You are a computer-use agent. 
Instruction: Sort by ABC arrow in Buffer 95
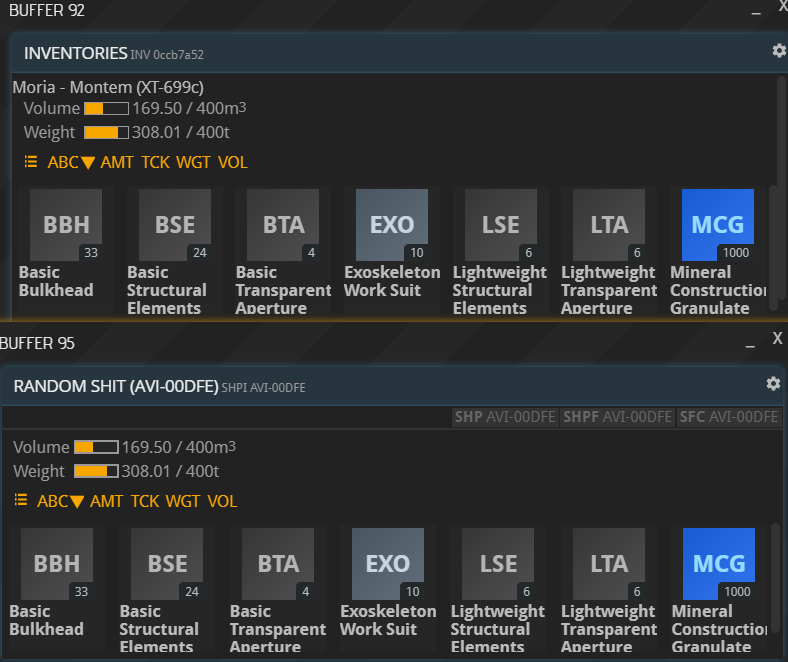coord(61,501)
